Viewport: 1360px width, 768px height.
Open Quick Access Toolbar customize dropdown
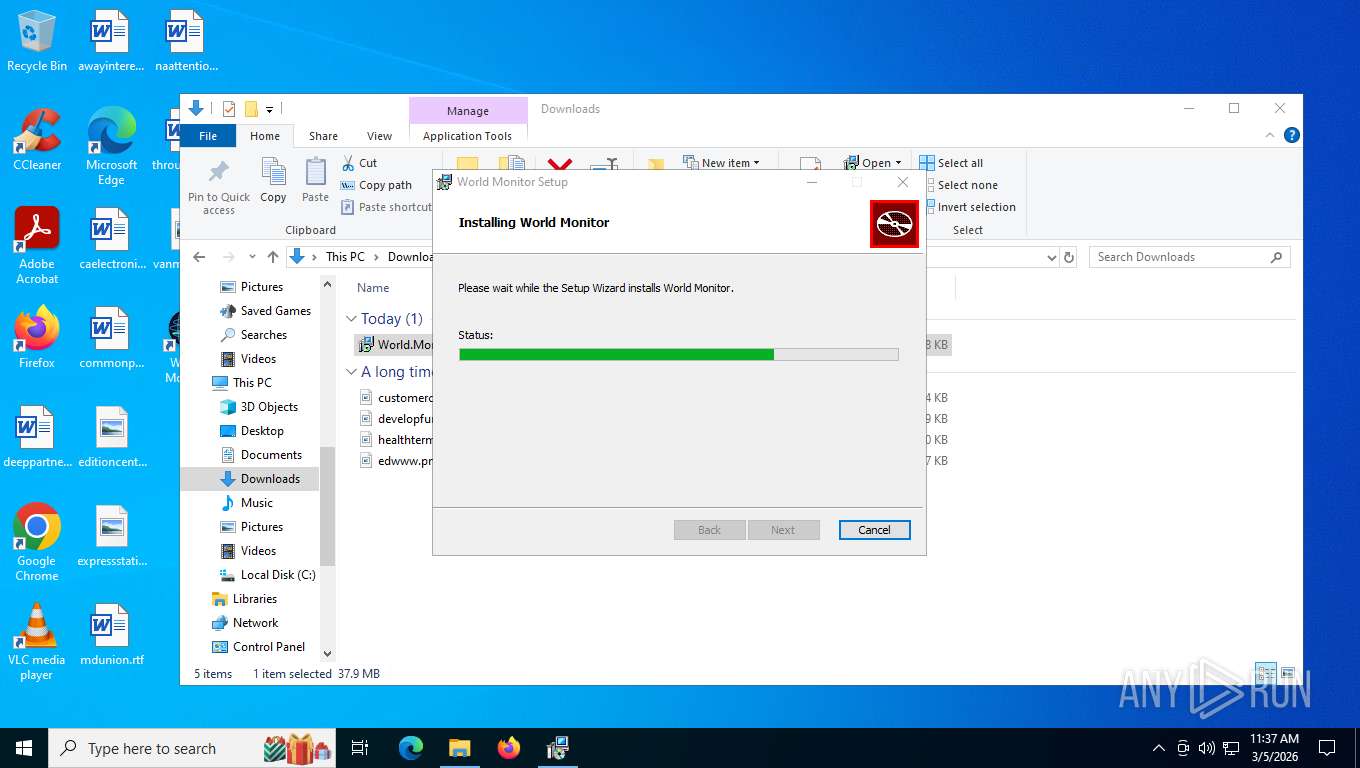pyautogui.click(x=269, y=110)
